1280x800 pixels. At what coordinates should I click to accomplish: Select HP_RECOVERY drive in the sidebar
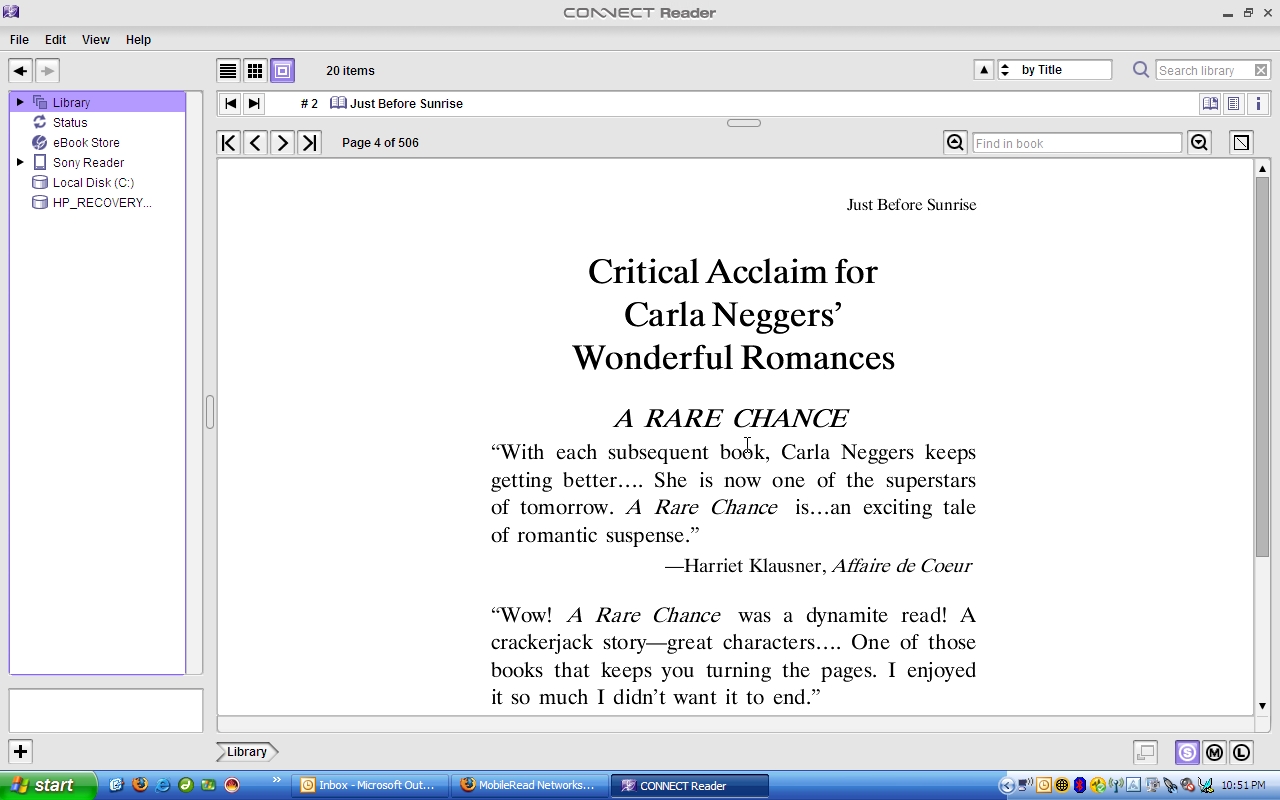[102, 202]
